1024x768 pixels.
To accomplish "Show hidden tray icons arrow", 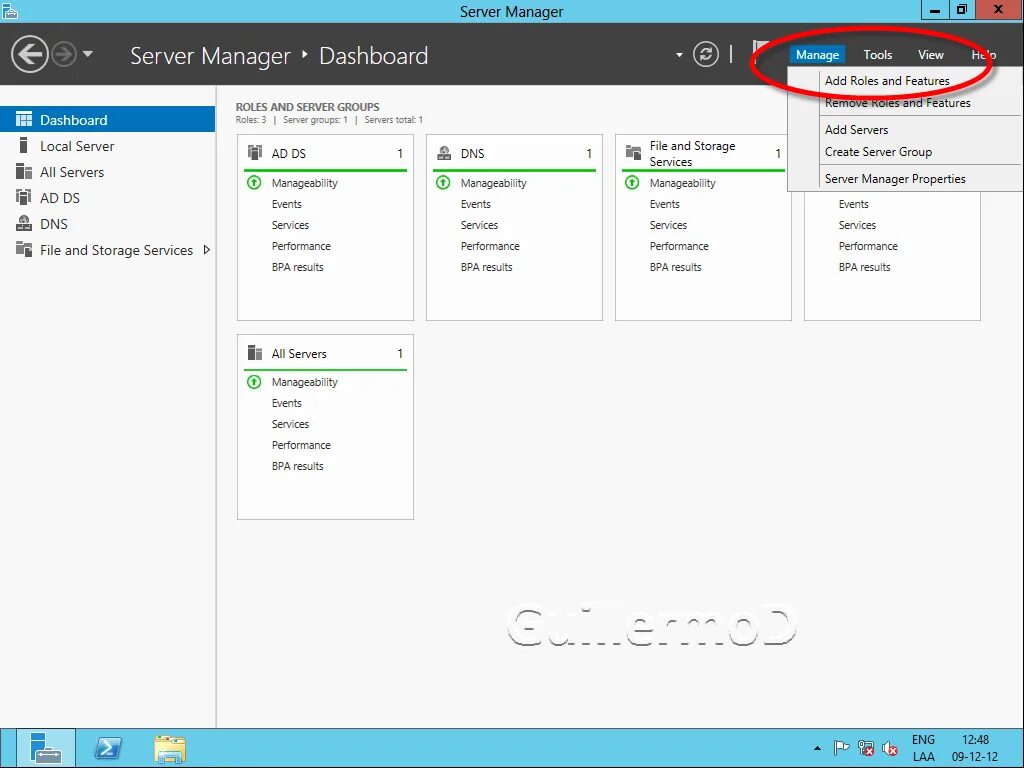I will pyautogui.click(x=817, y=748).
